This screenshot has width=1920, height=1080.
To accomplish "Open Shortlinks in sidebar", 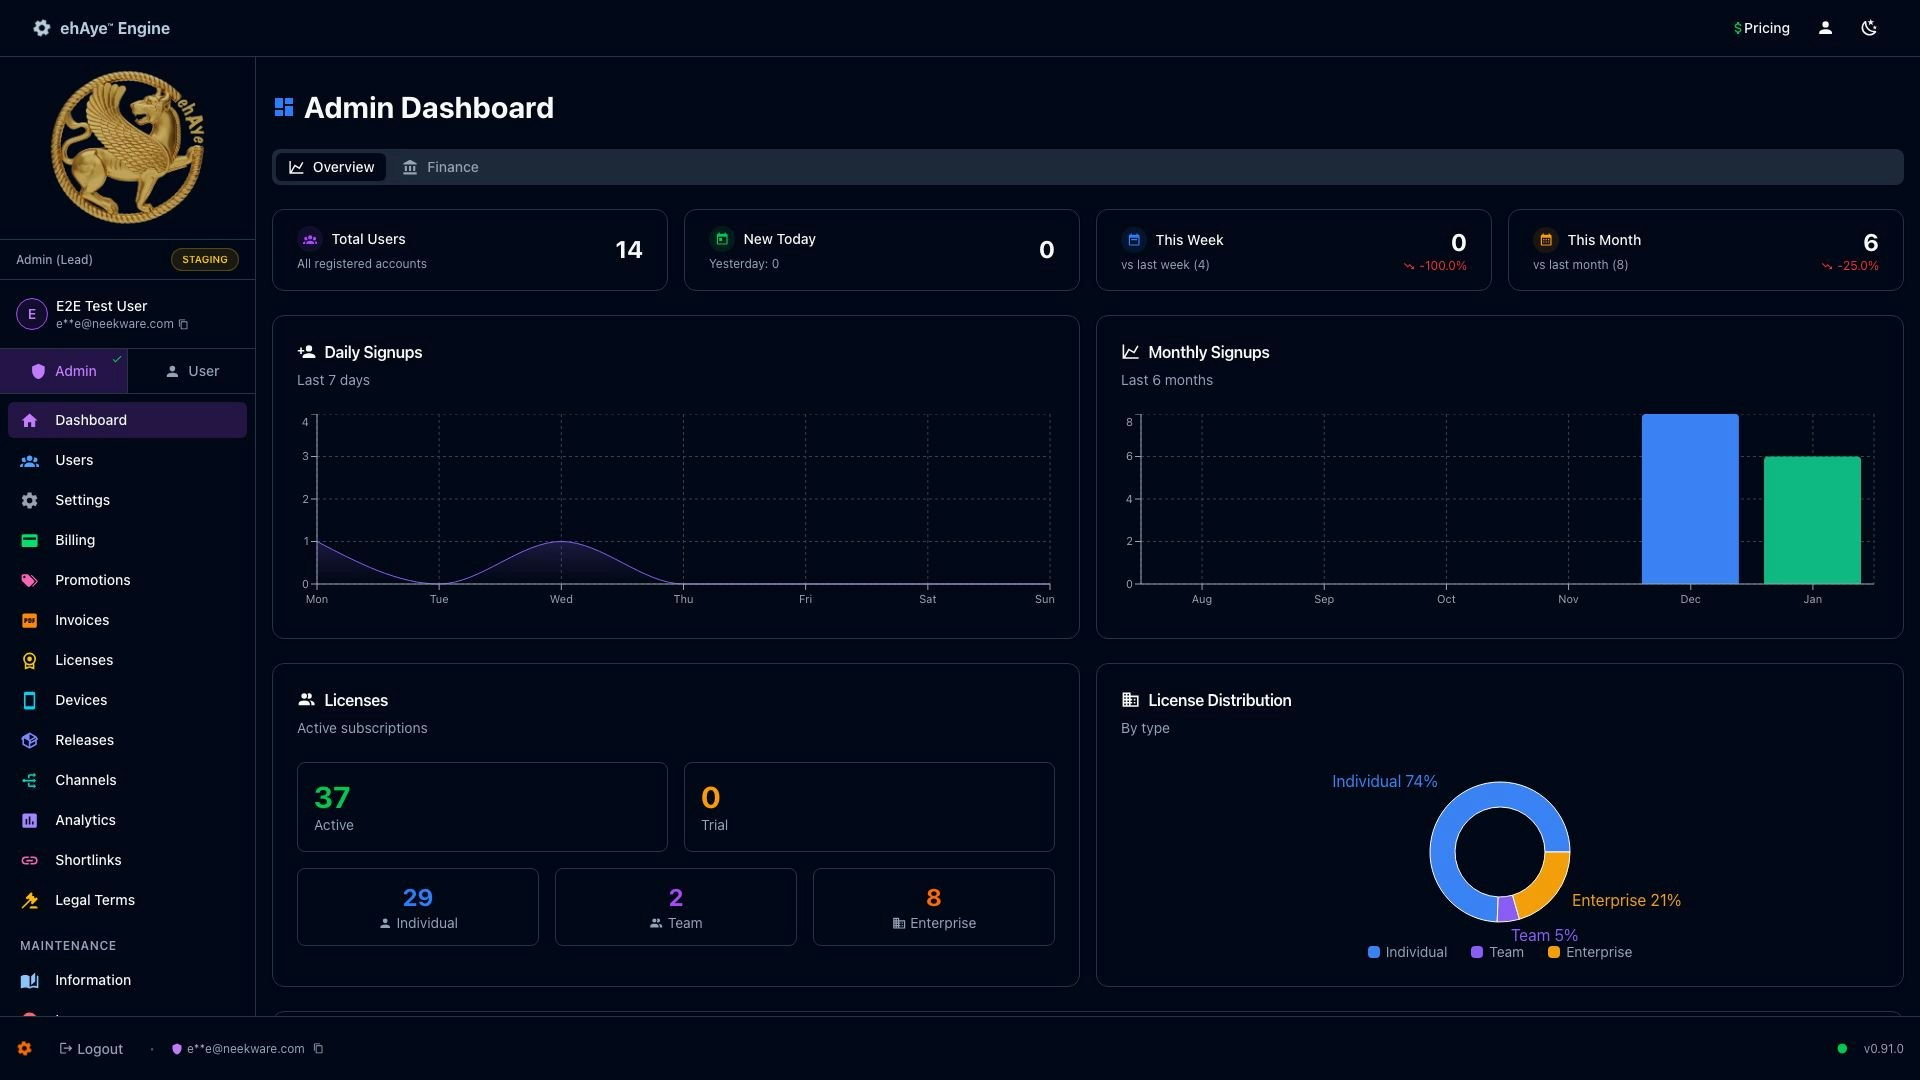I will click(88, 860).
